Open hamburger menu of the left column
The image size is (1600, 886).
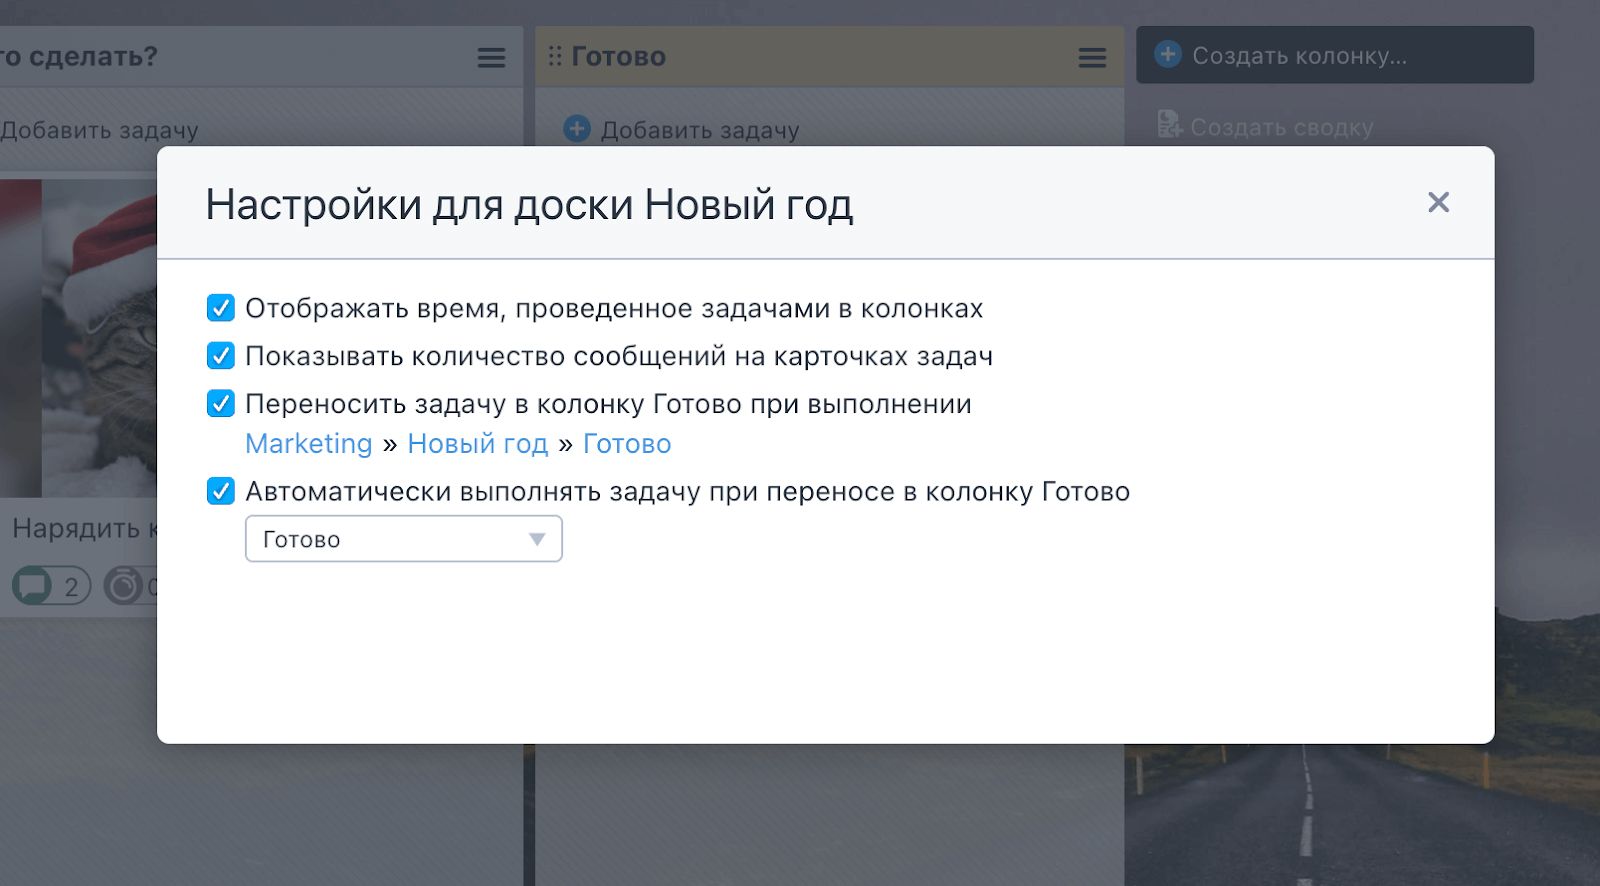pyautogui.click(x=491, y=58)
